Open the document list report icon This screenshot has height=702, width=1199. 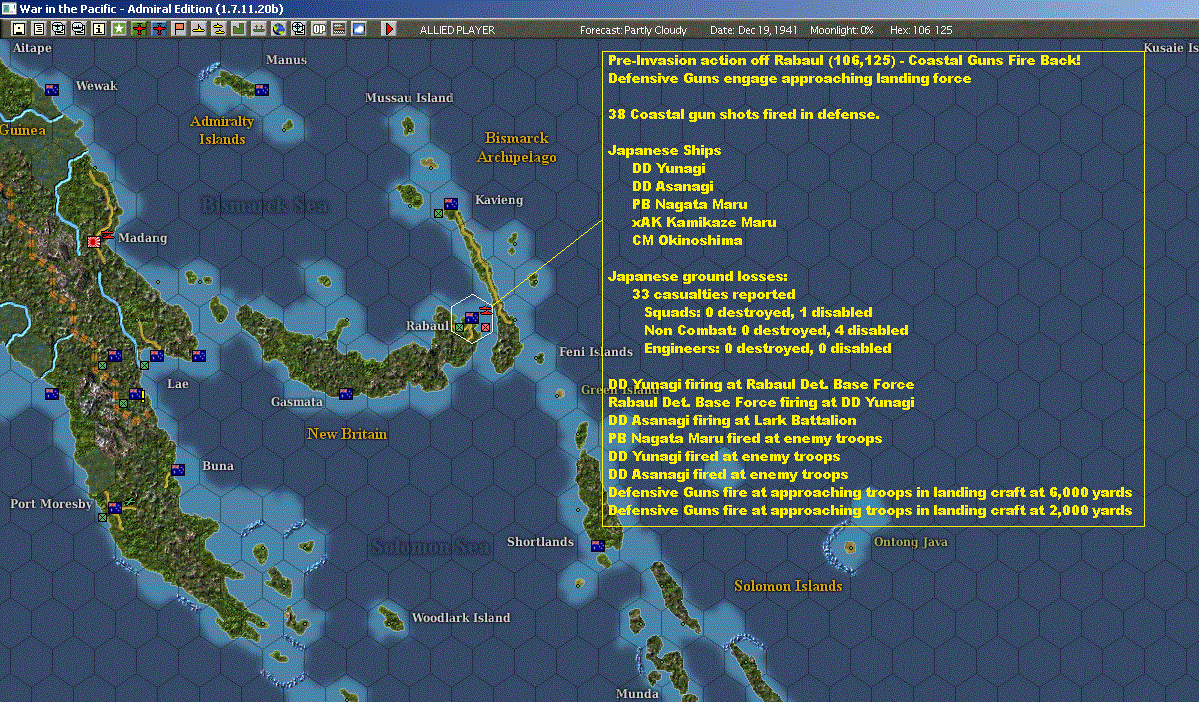click(39, 29)
